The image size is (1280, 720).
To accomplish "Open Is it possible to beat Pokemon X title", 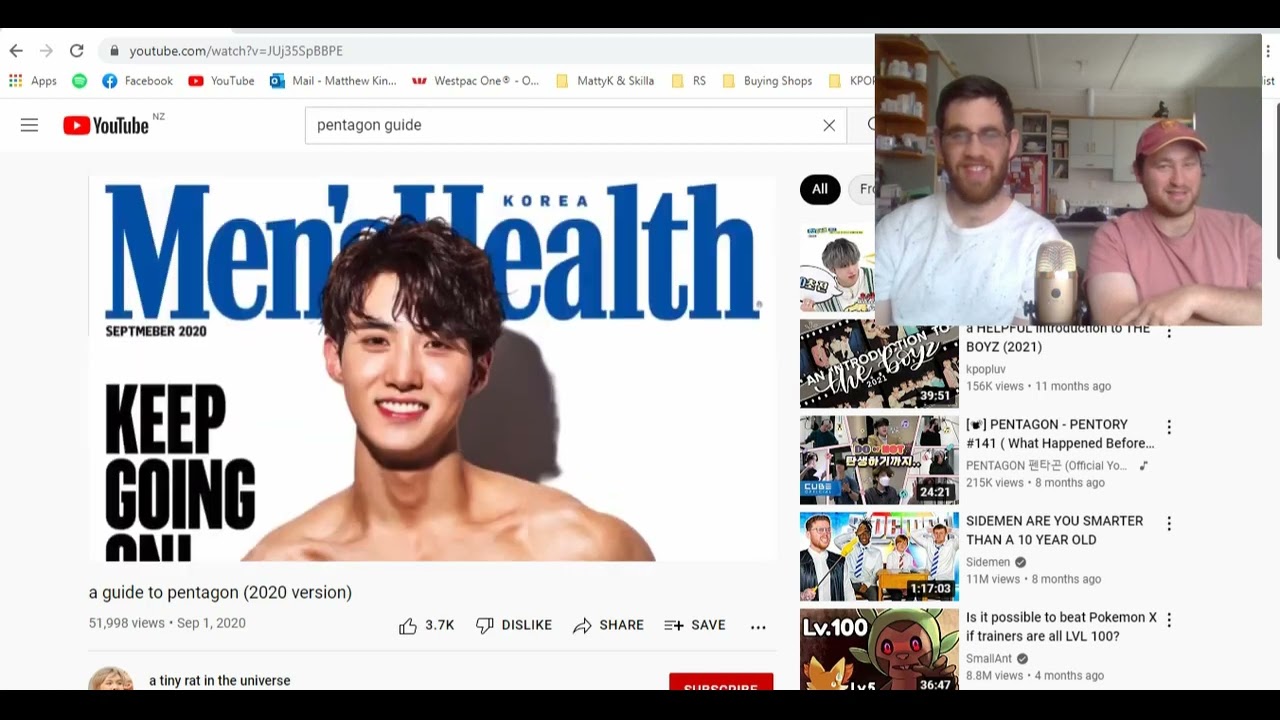I will coord(1061,627).
